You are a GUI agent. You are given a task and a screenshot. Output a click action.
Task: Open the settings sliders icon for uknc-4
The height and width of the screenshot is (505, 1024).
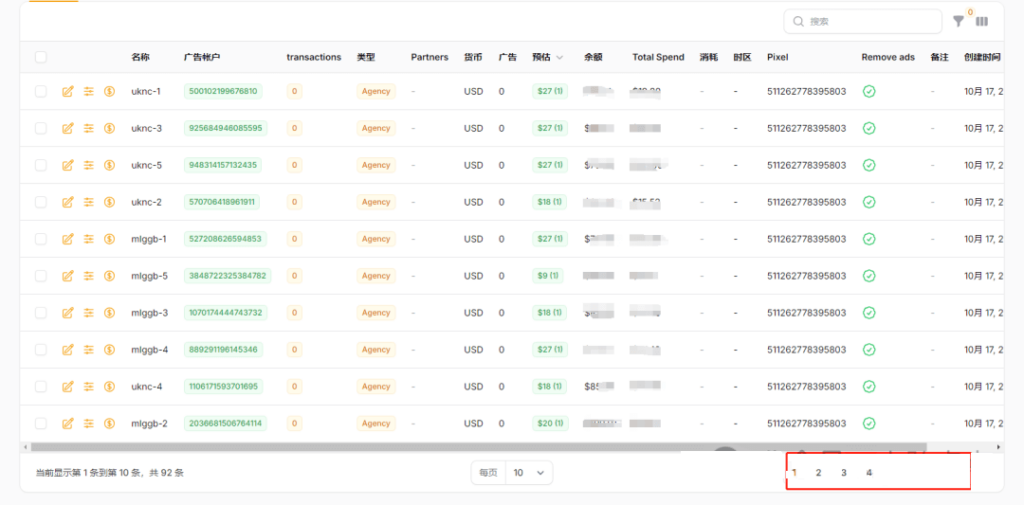tap(88, 387)
